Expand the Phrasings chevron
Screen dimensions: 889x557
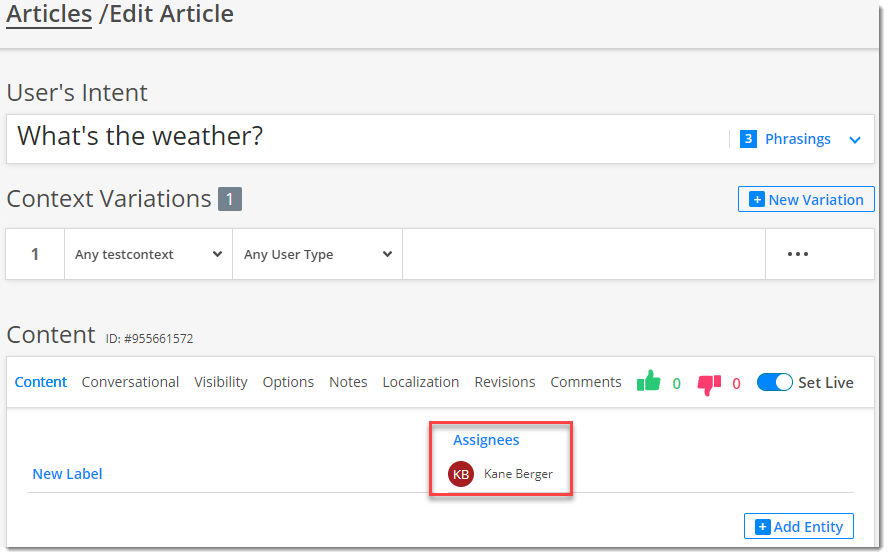855,140
